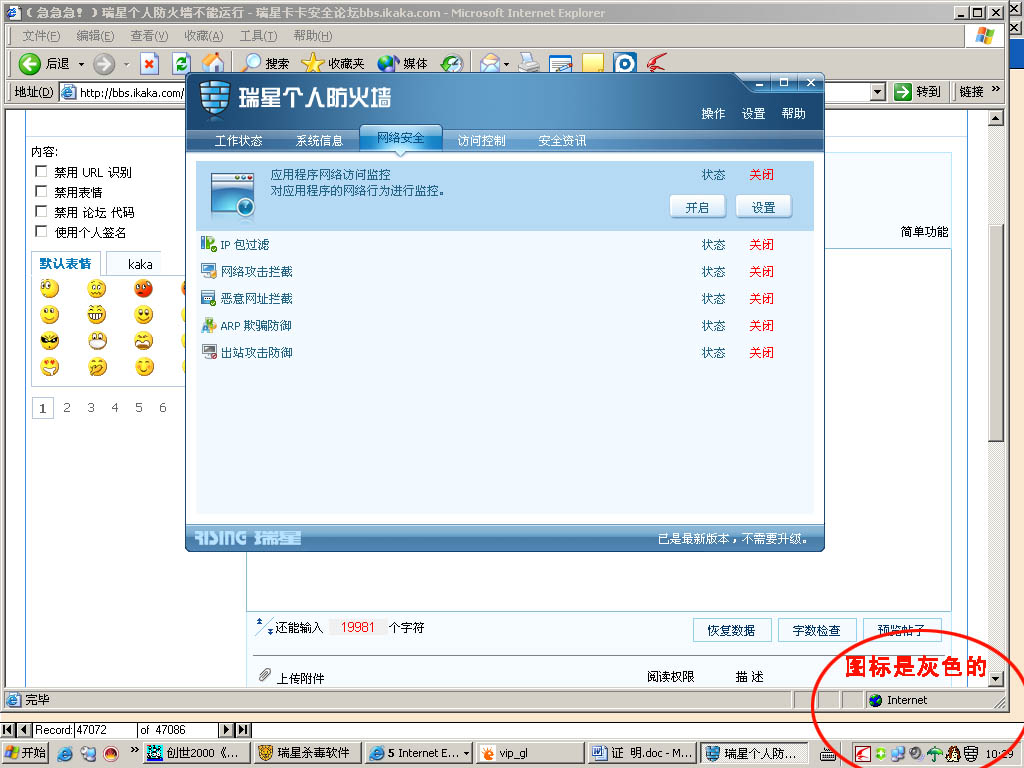
Task: Open the firewall 操作 menu
Action: (x=713, y=114)
